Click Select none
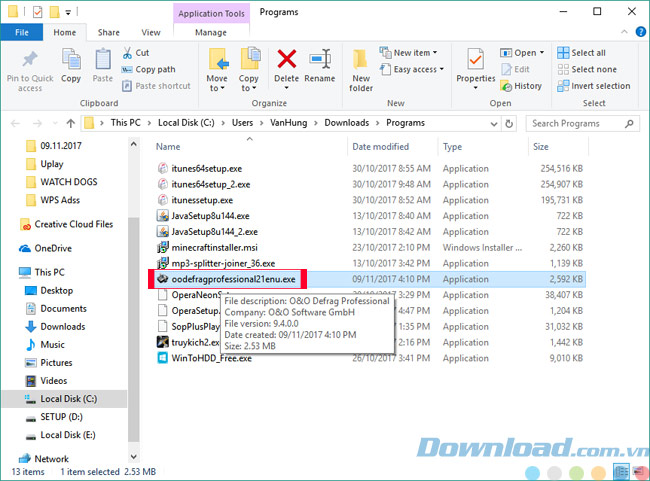Viewport: 650px width, 481px height. pos(587,69)
